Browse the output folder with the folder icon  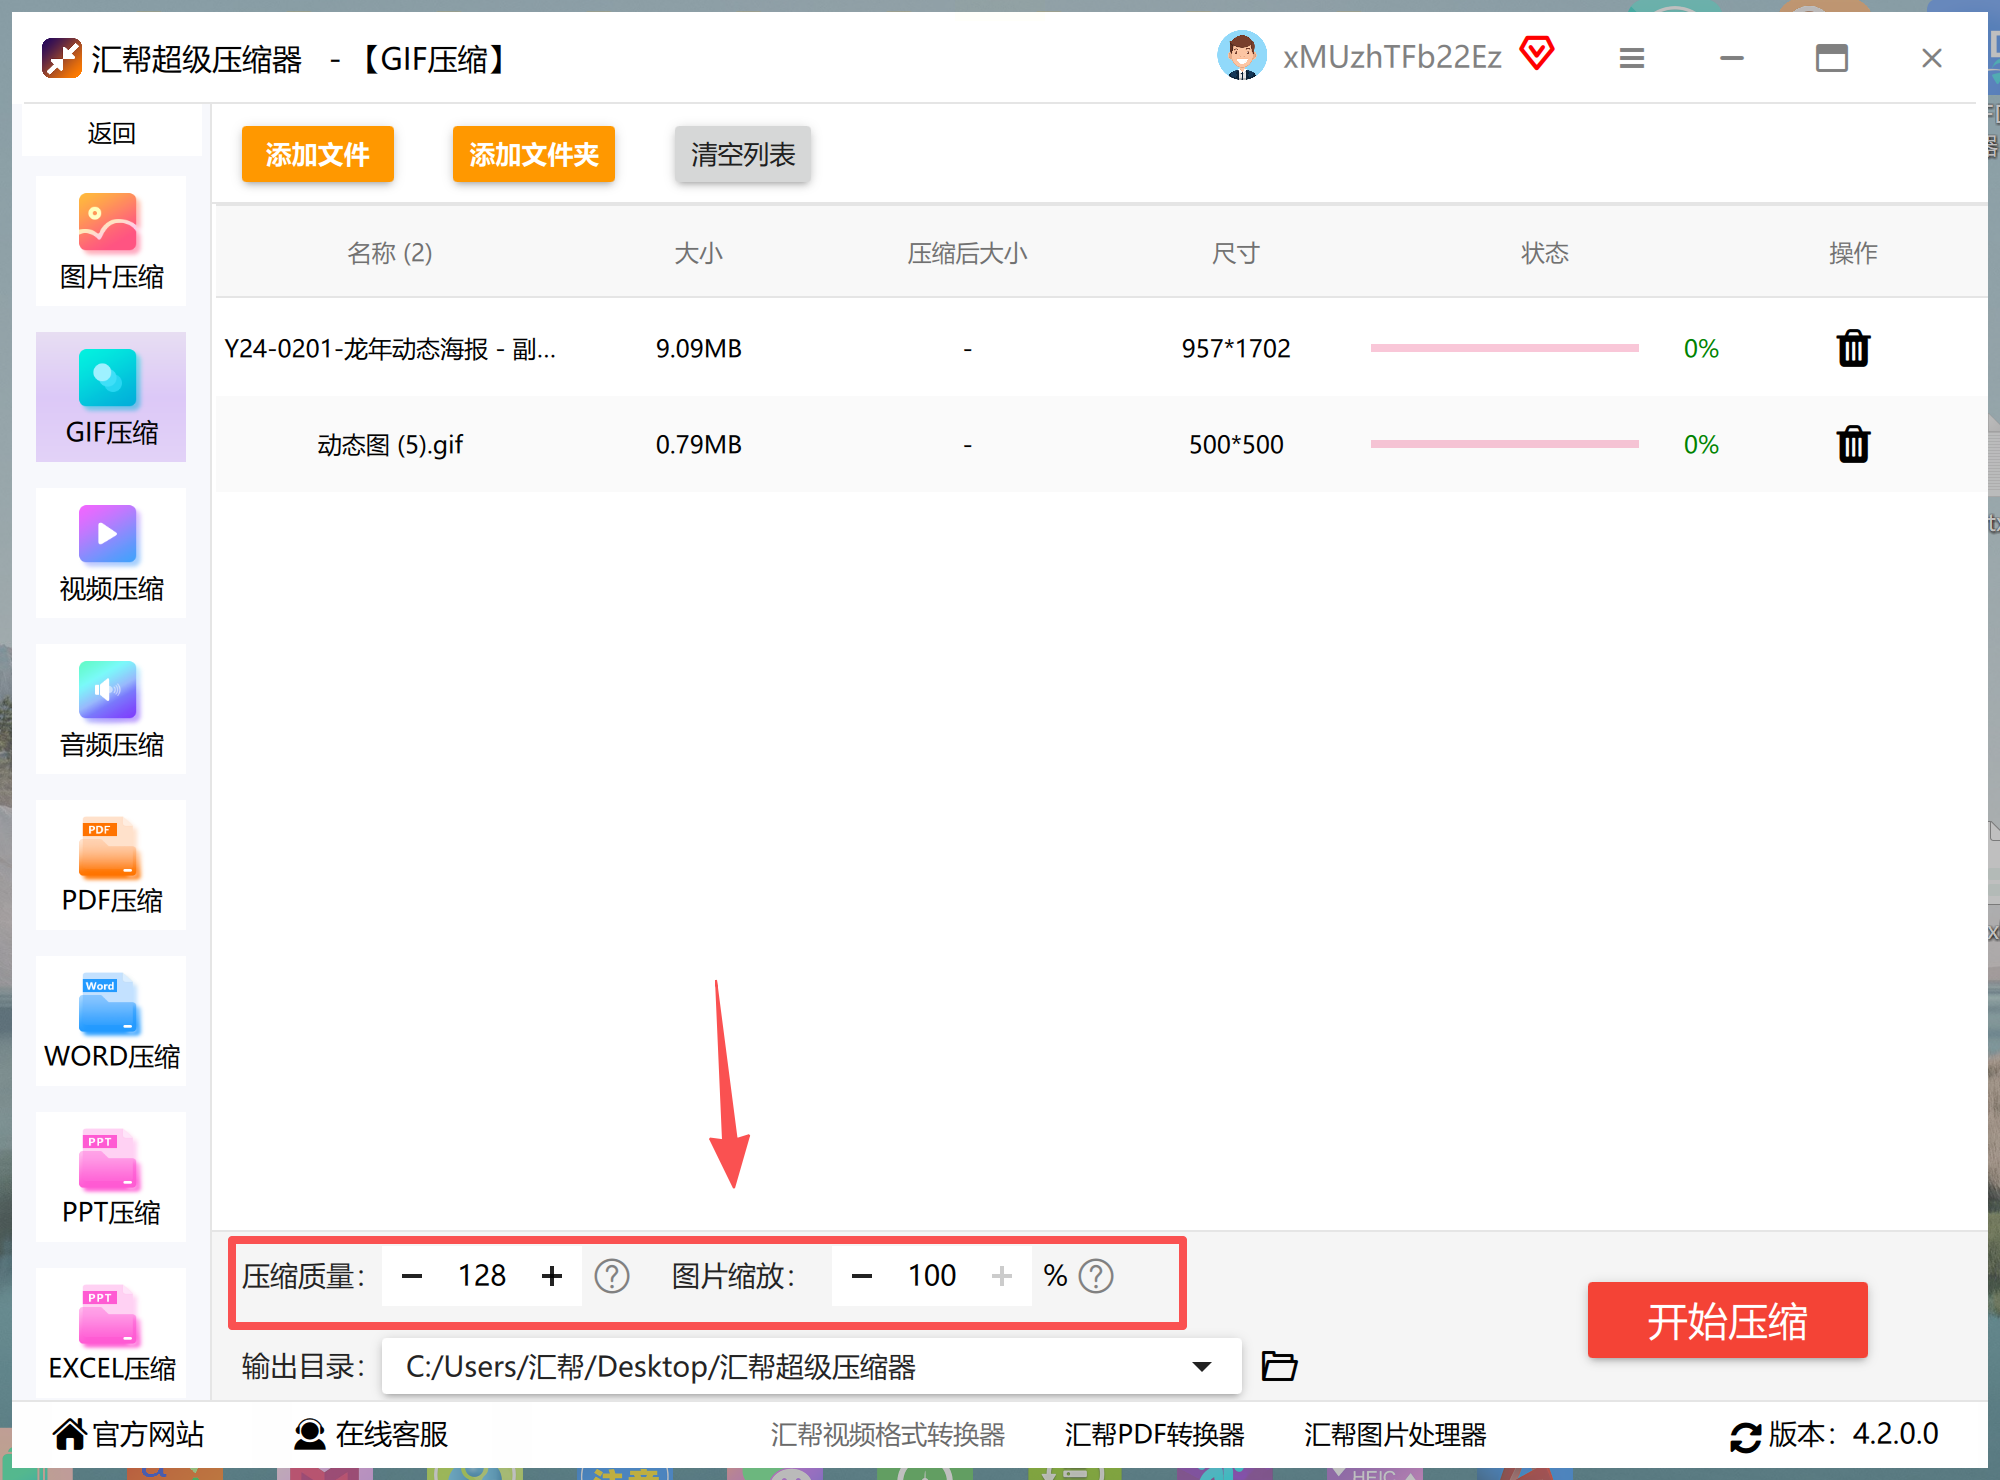click(x=1279, y=1366)
